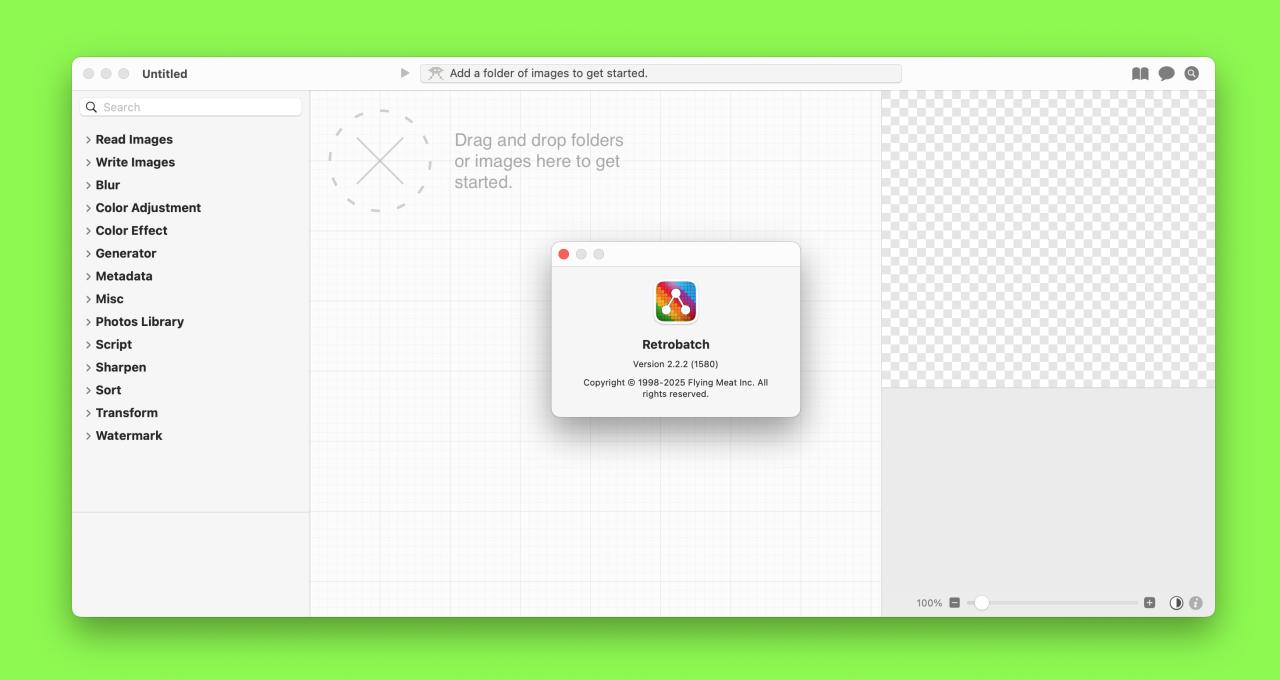1280x680 pixels.
Task: Click the checkerboard preview area
Action: (x=1048, y=239)
